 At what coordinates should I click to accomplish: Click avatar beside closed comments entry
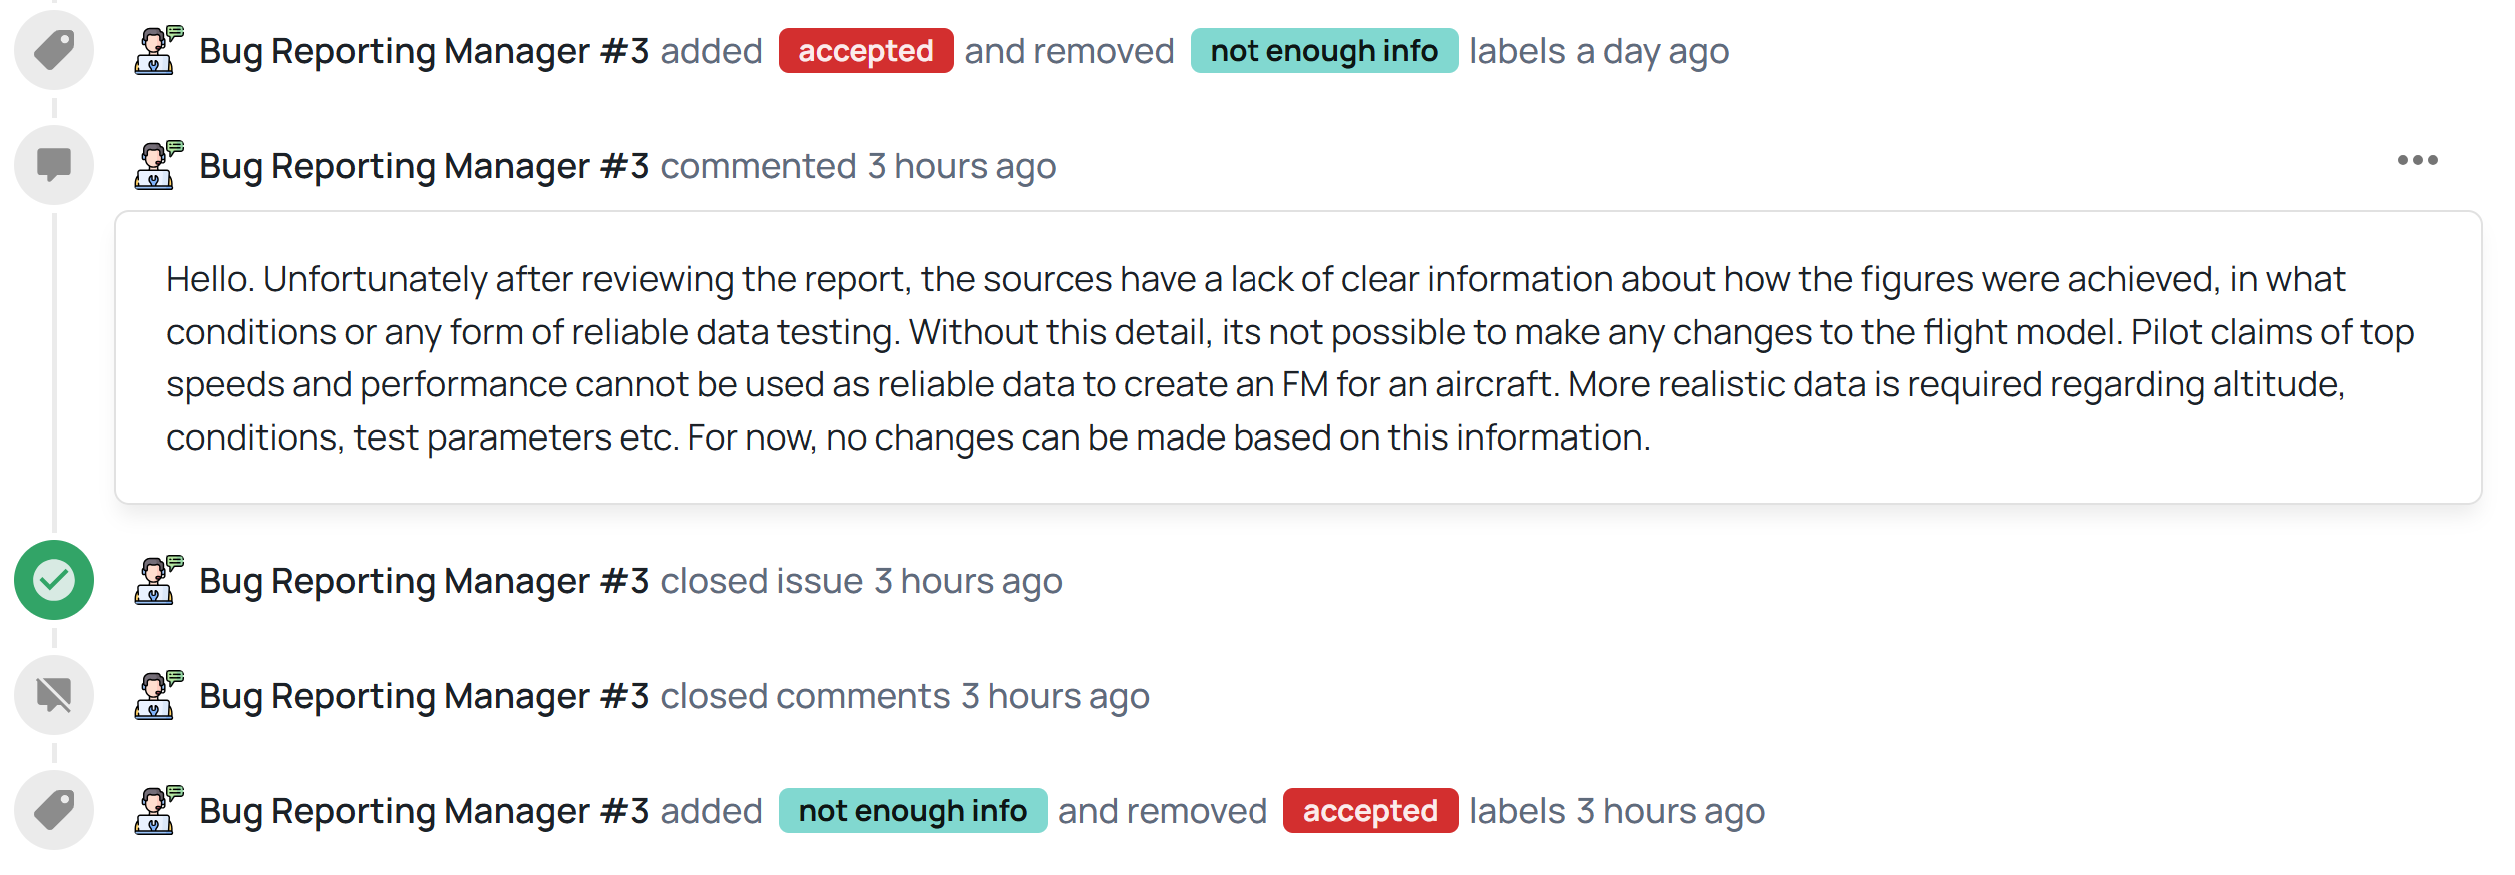point(158,695)
